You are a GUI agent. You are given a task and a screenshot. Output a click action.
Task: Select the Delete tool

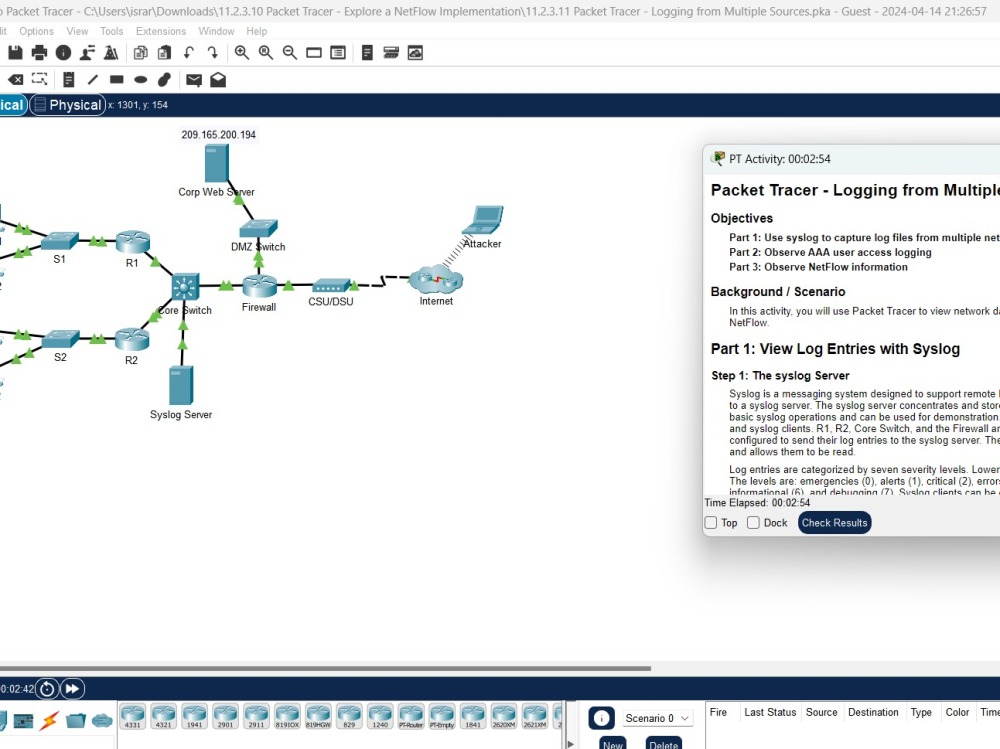coord(15,79)
